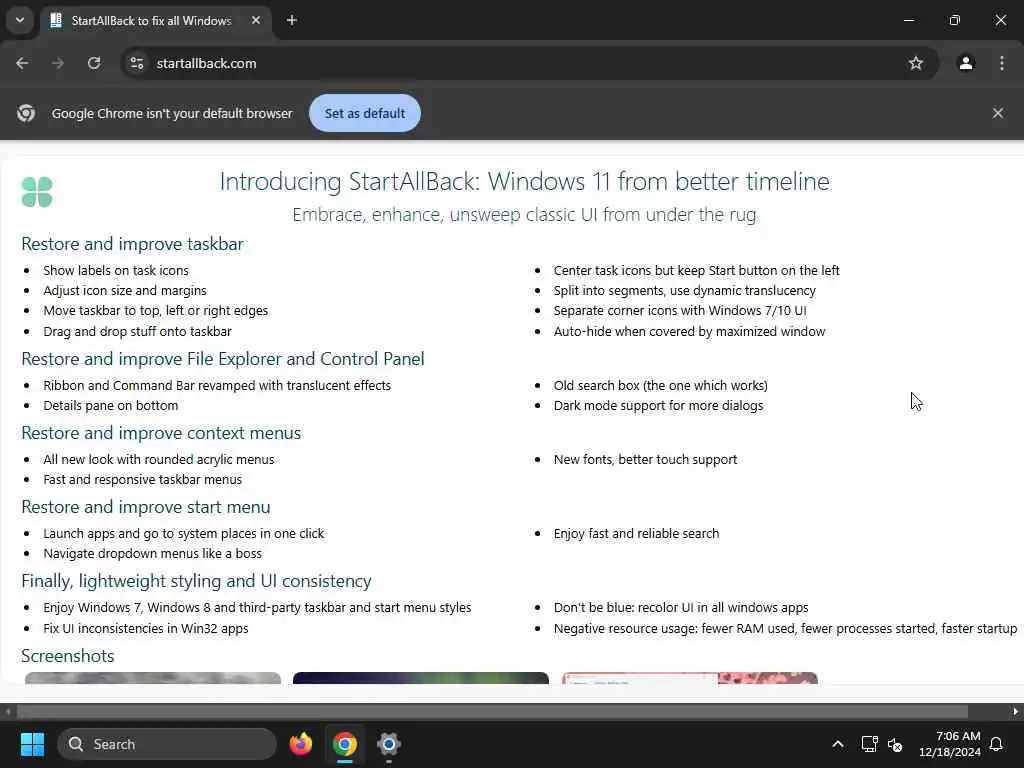Open the dark middle screenshot thumbnail
The image size is (1024, 768).
pos(421,678)
